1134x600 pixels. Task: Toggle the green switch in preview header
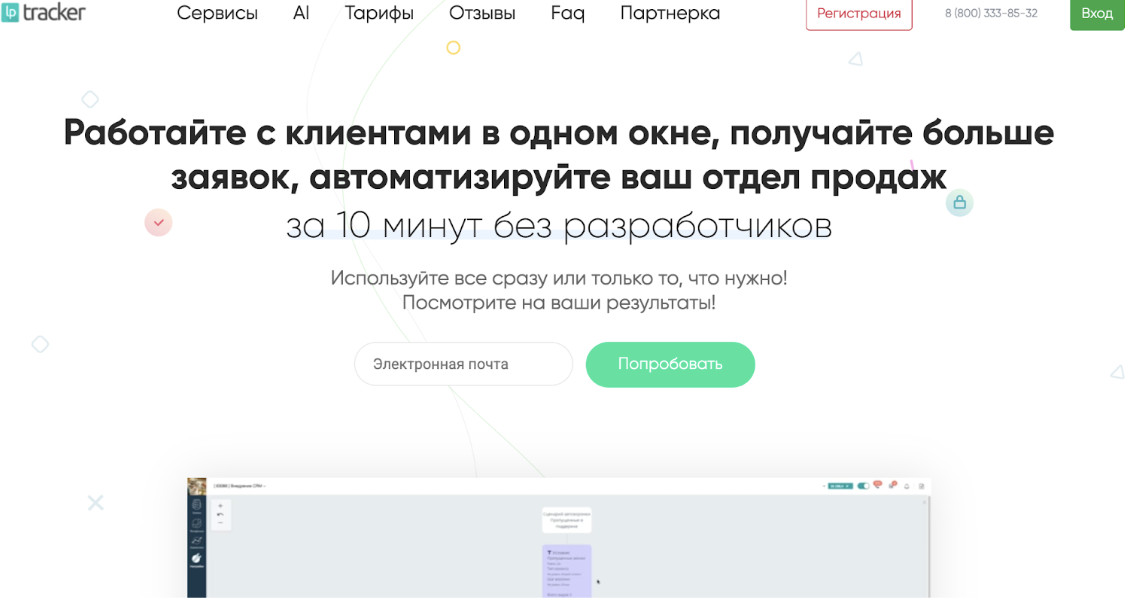(864, 486)
